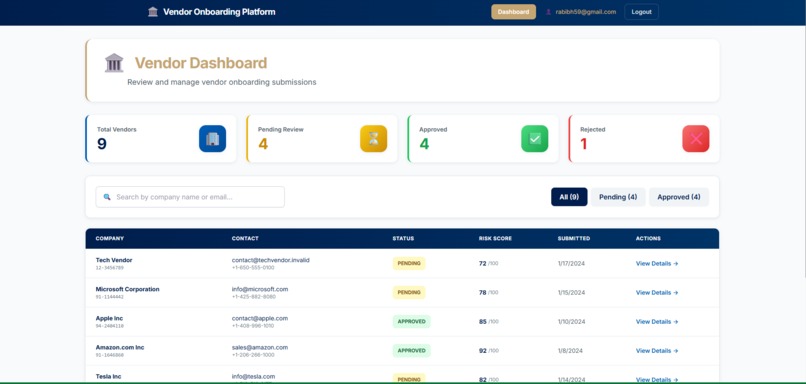Viewport: 806px width, 384px height.
Task: Click the submitted date 1/17/2024
Action: pos(571,263)
